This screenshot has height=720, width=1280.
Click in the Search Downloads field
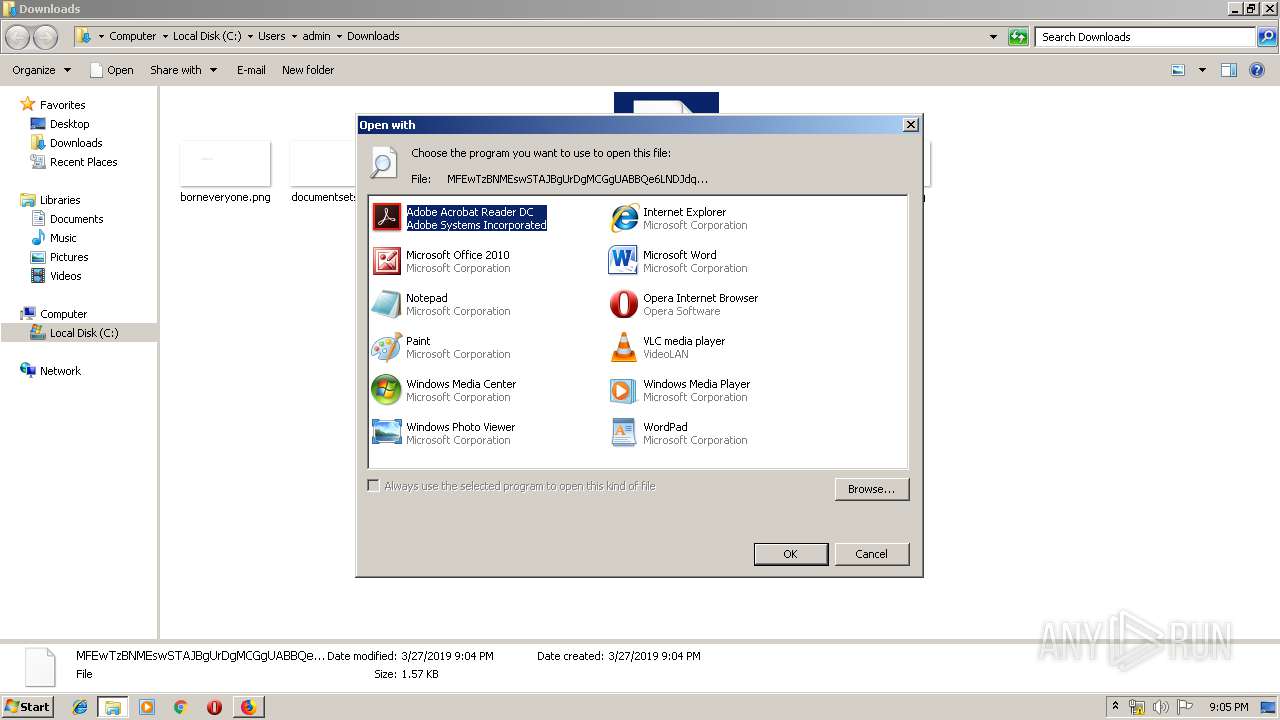click(x=1146, y=37)
